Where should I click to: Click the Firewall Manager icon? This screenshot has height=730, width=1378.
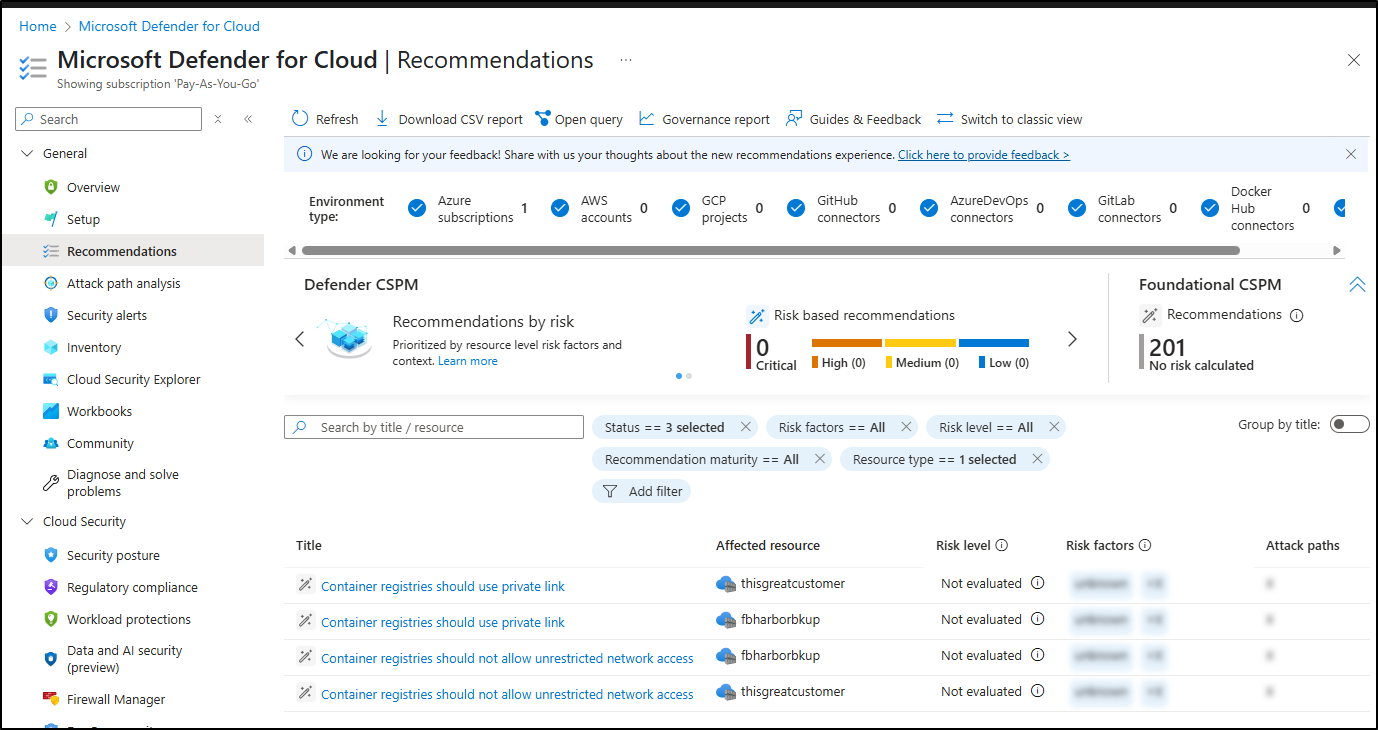pyautogui.click(x=51, y=699)
